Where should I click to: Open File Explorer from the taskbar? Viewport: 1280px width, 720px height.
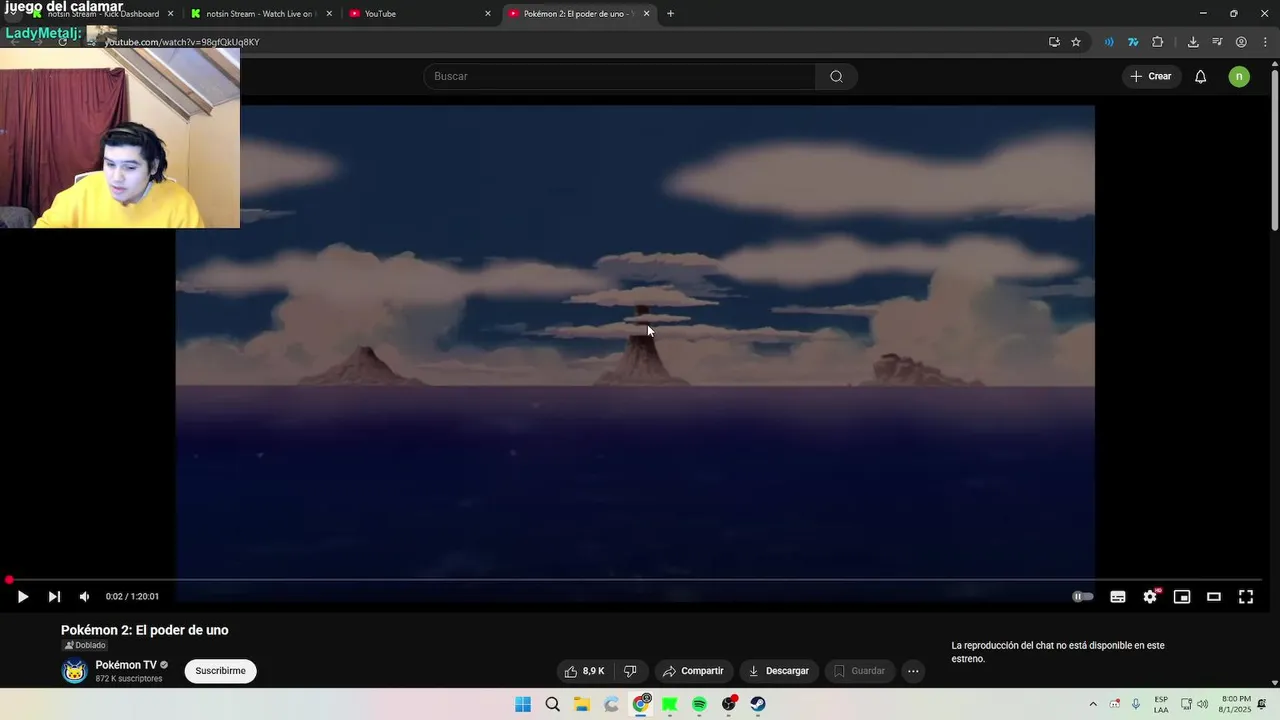point(582,704)
